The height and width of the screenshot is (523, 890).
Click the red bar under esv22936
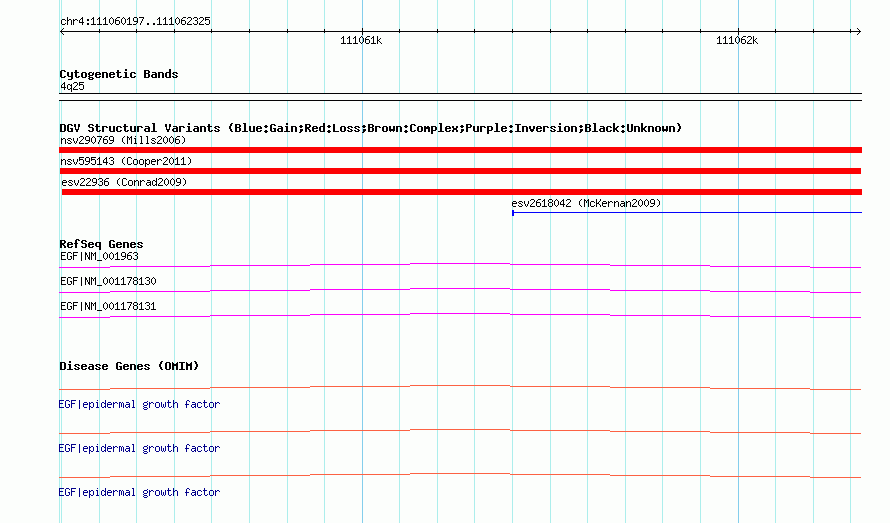pyautogui.click(x=461, y=192)
